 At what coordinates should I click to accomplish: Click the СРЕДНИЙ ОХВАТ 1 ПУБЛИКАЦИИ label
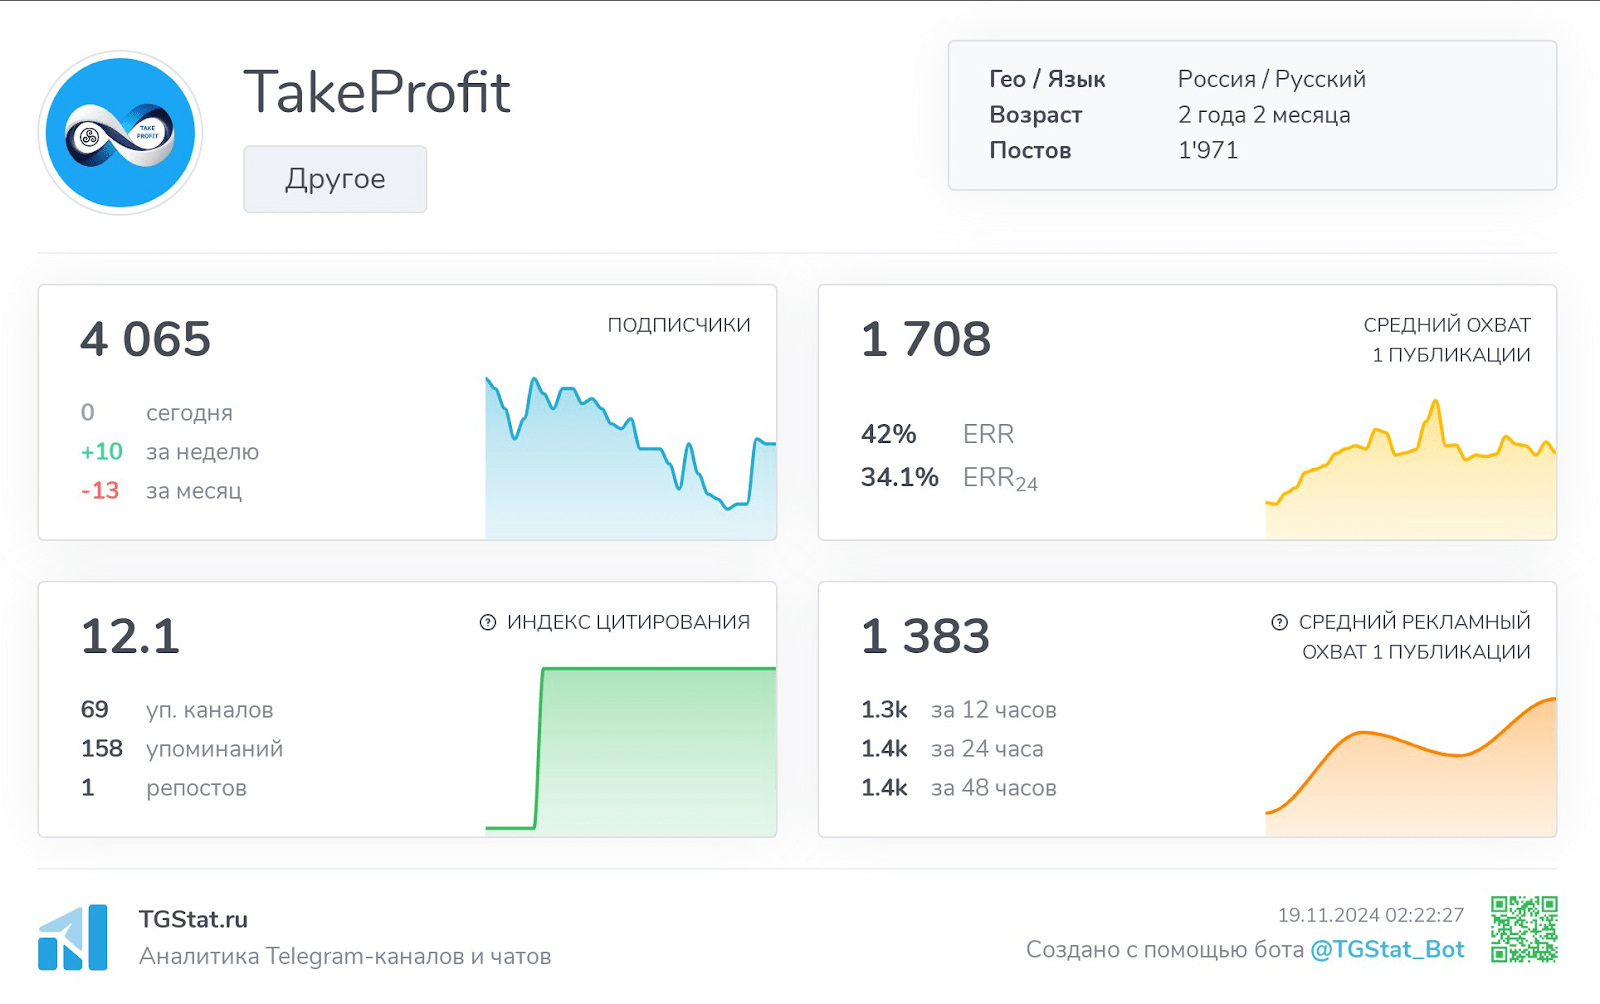pyautogui.click(x=1447, y=340)
